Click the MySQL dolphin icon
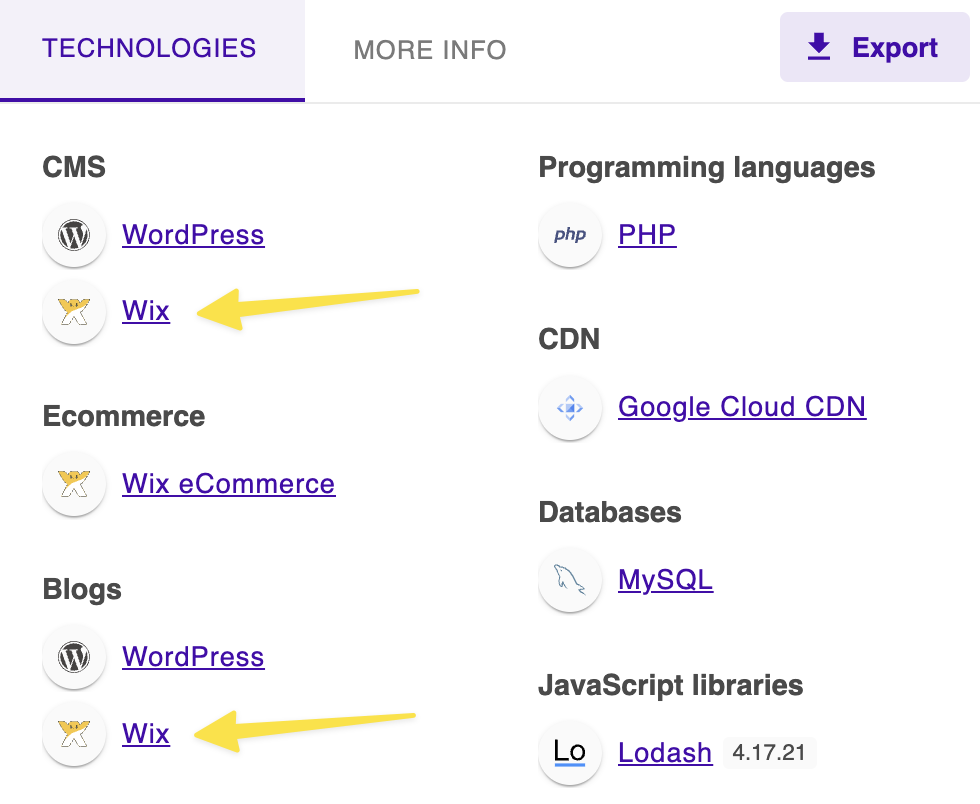This screenshot has height=804, width=980. pyautogui.click(x=570, y=580)
